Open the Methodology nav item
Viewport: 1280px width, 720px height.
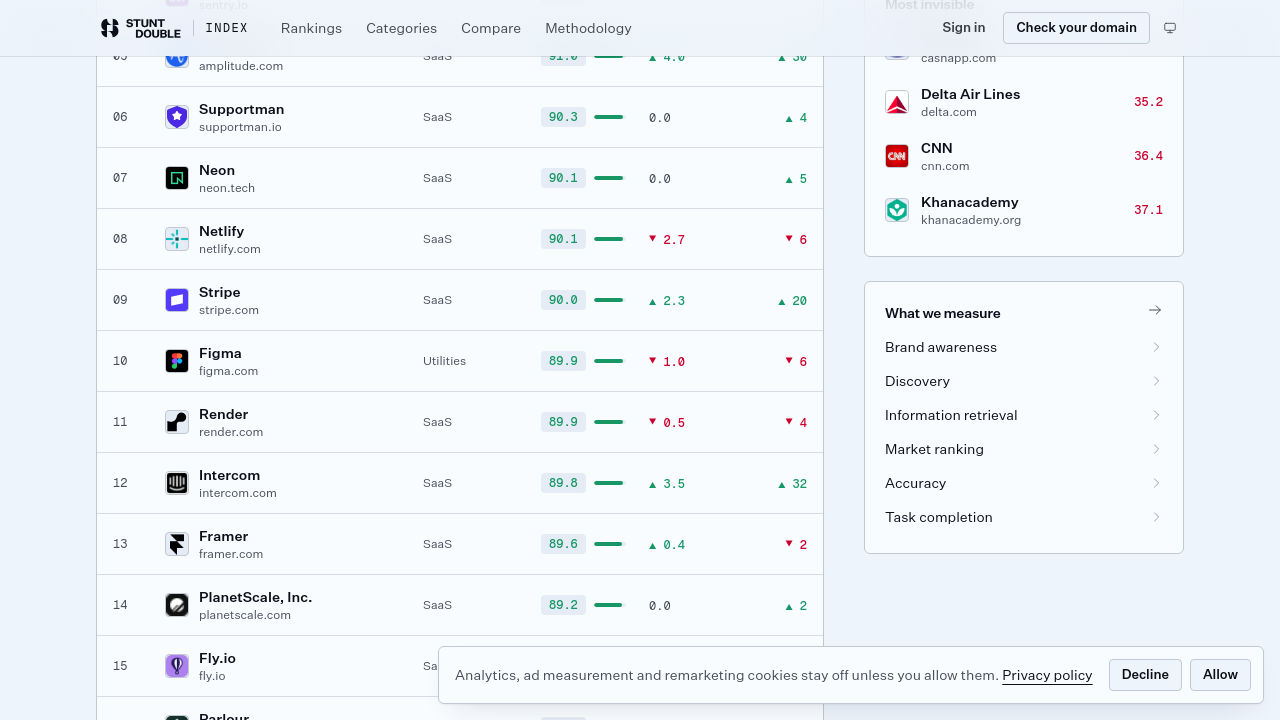(588, 28)
